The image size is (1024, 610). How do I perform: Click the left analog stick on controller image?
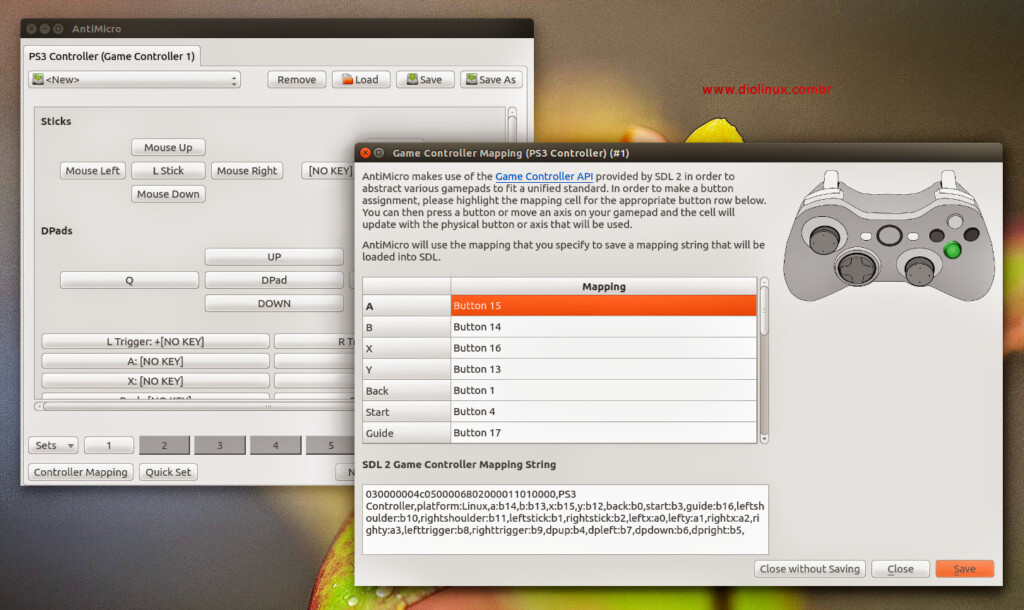pyautogui.click(x=825, y=239)
